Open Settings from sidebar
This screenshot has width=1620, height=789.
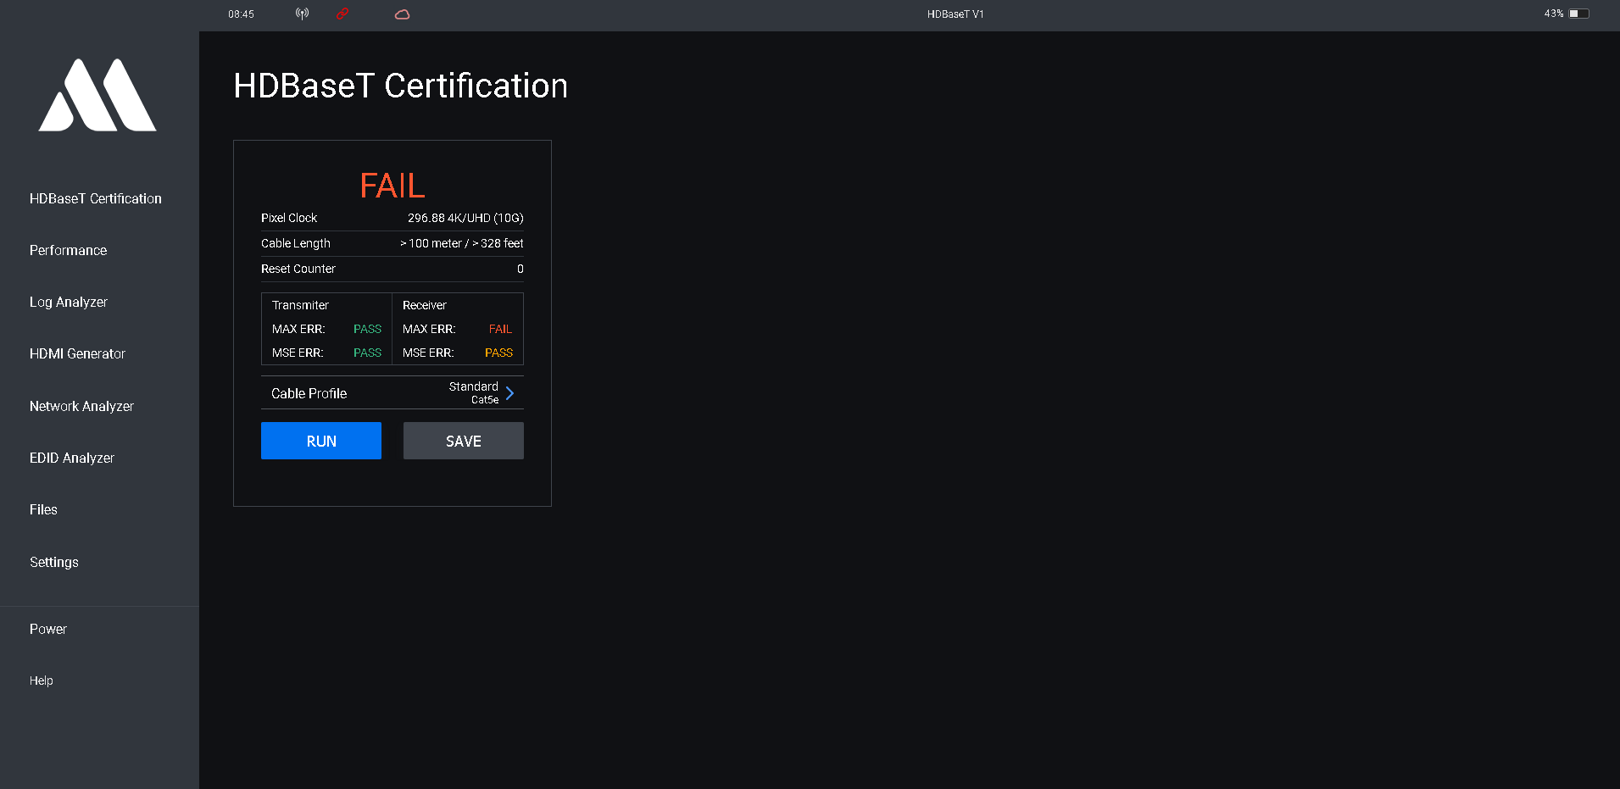pyautogui.click(x=54, y=562)
